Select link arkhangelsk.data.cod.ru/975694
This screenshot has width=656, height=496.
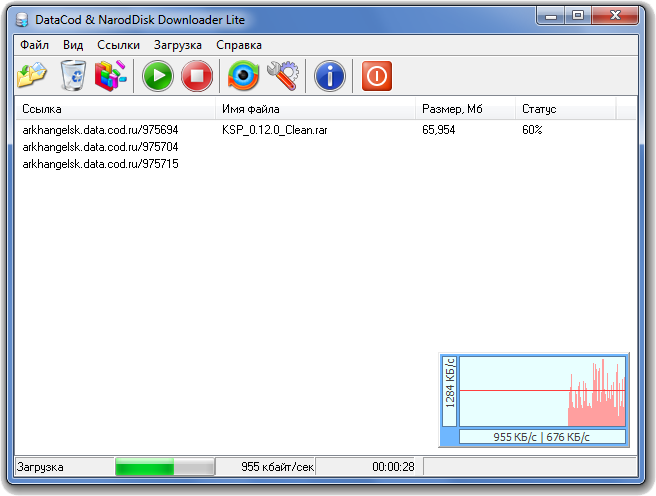click(x=100, y=130)
